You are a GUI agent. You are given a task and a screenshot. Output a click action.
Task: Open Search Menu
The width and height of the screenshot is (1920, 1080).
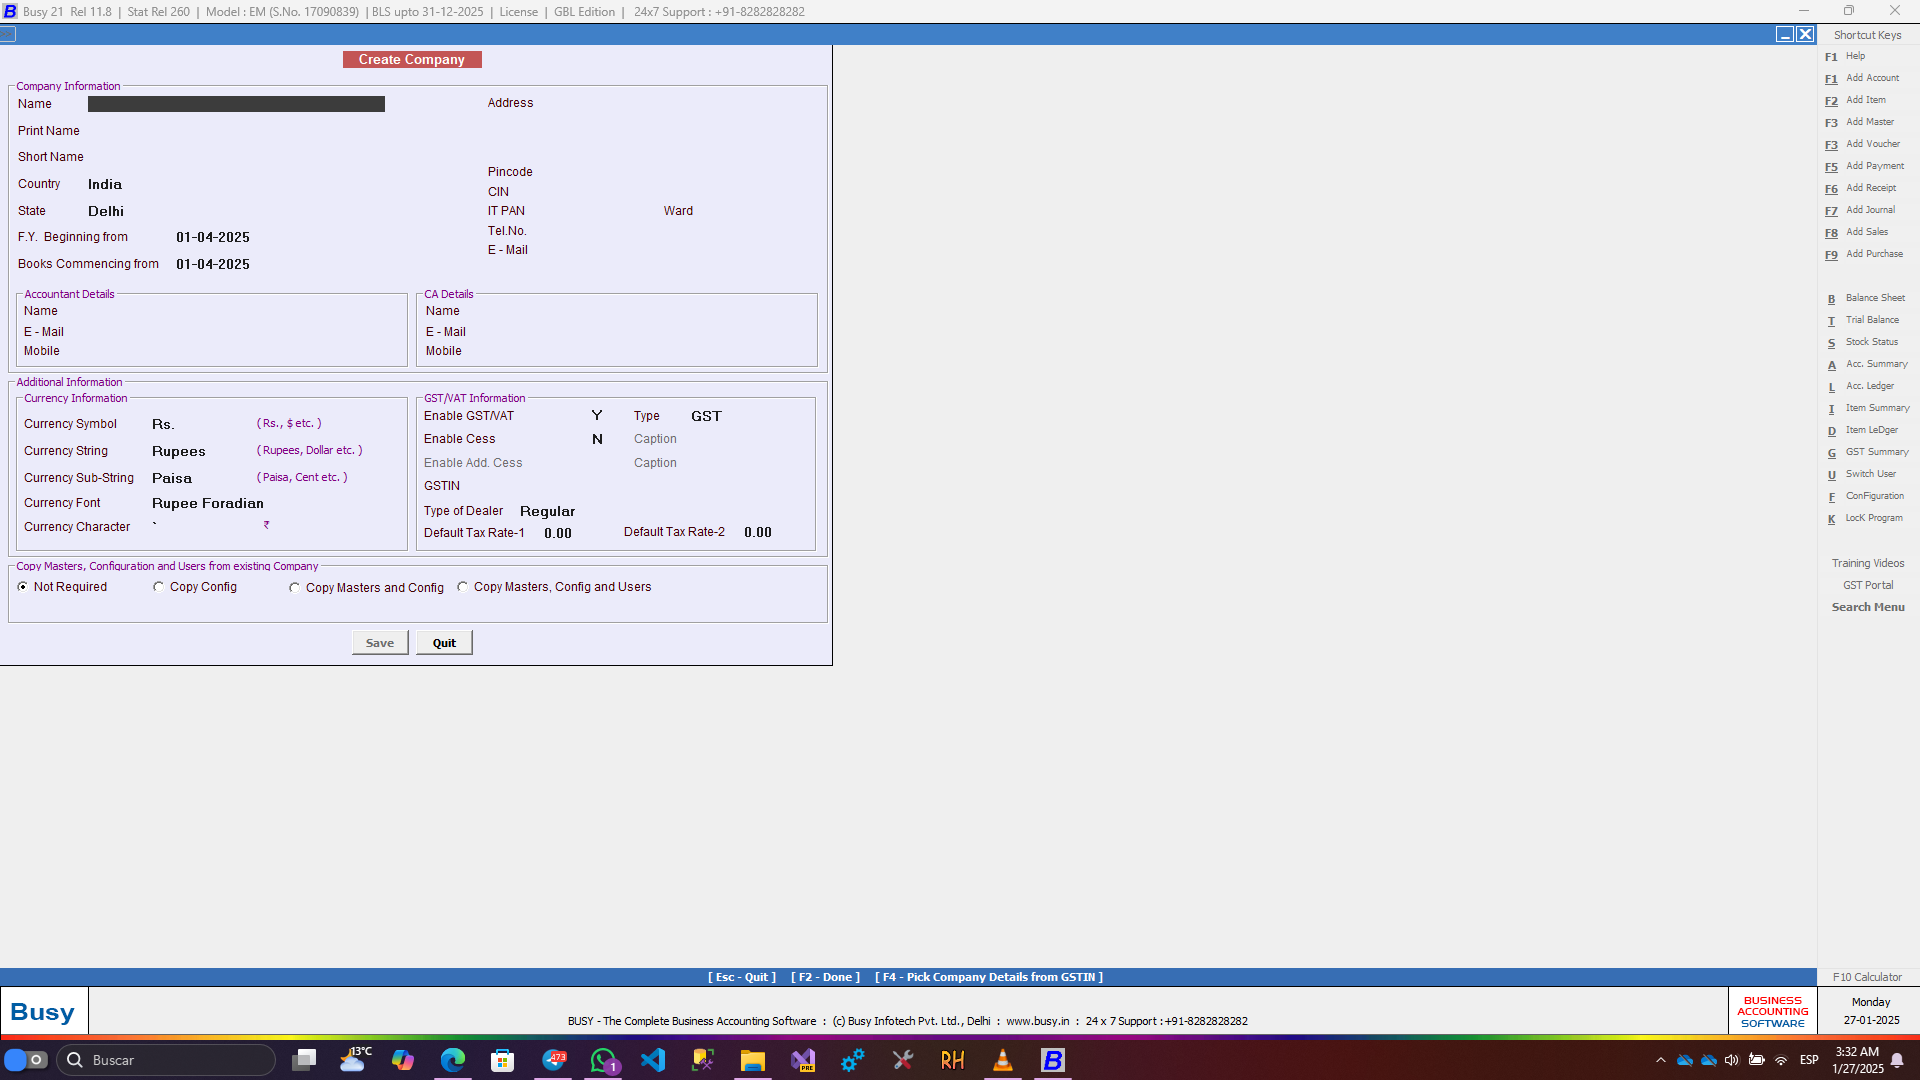point(1868,607)
